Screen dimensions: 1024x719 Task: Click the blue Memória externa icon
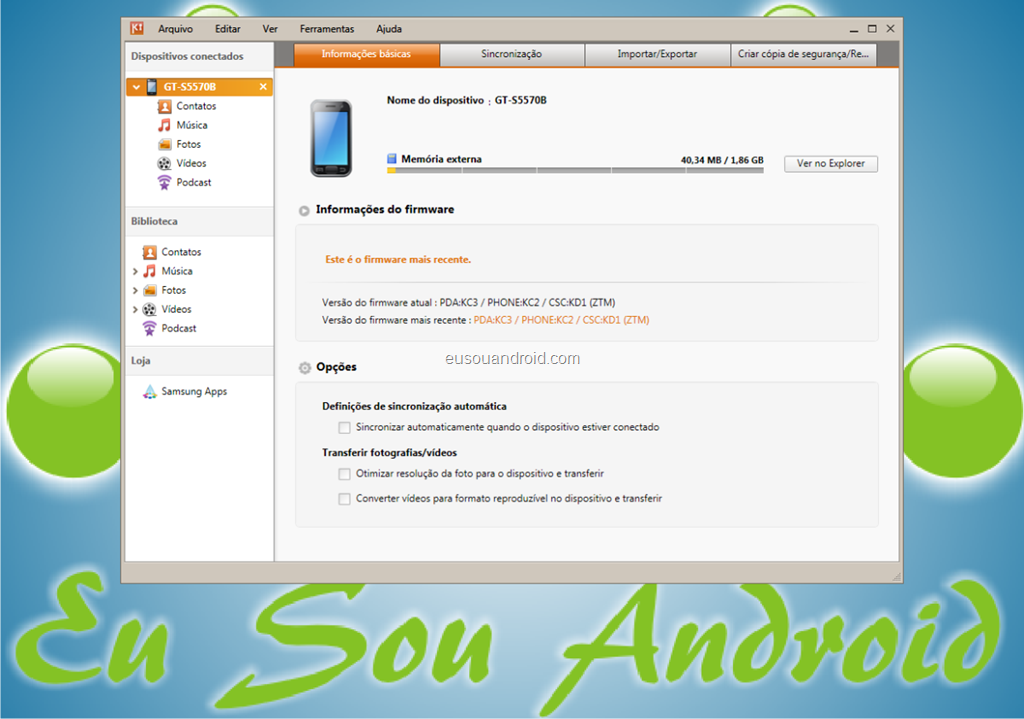click(392, 159)
